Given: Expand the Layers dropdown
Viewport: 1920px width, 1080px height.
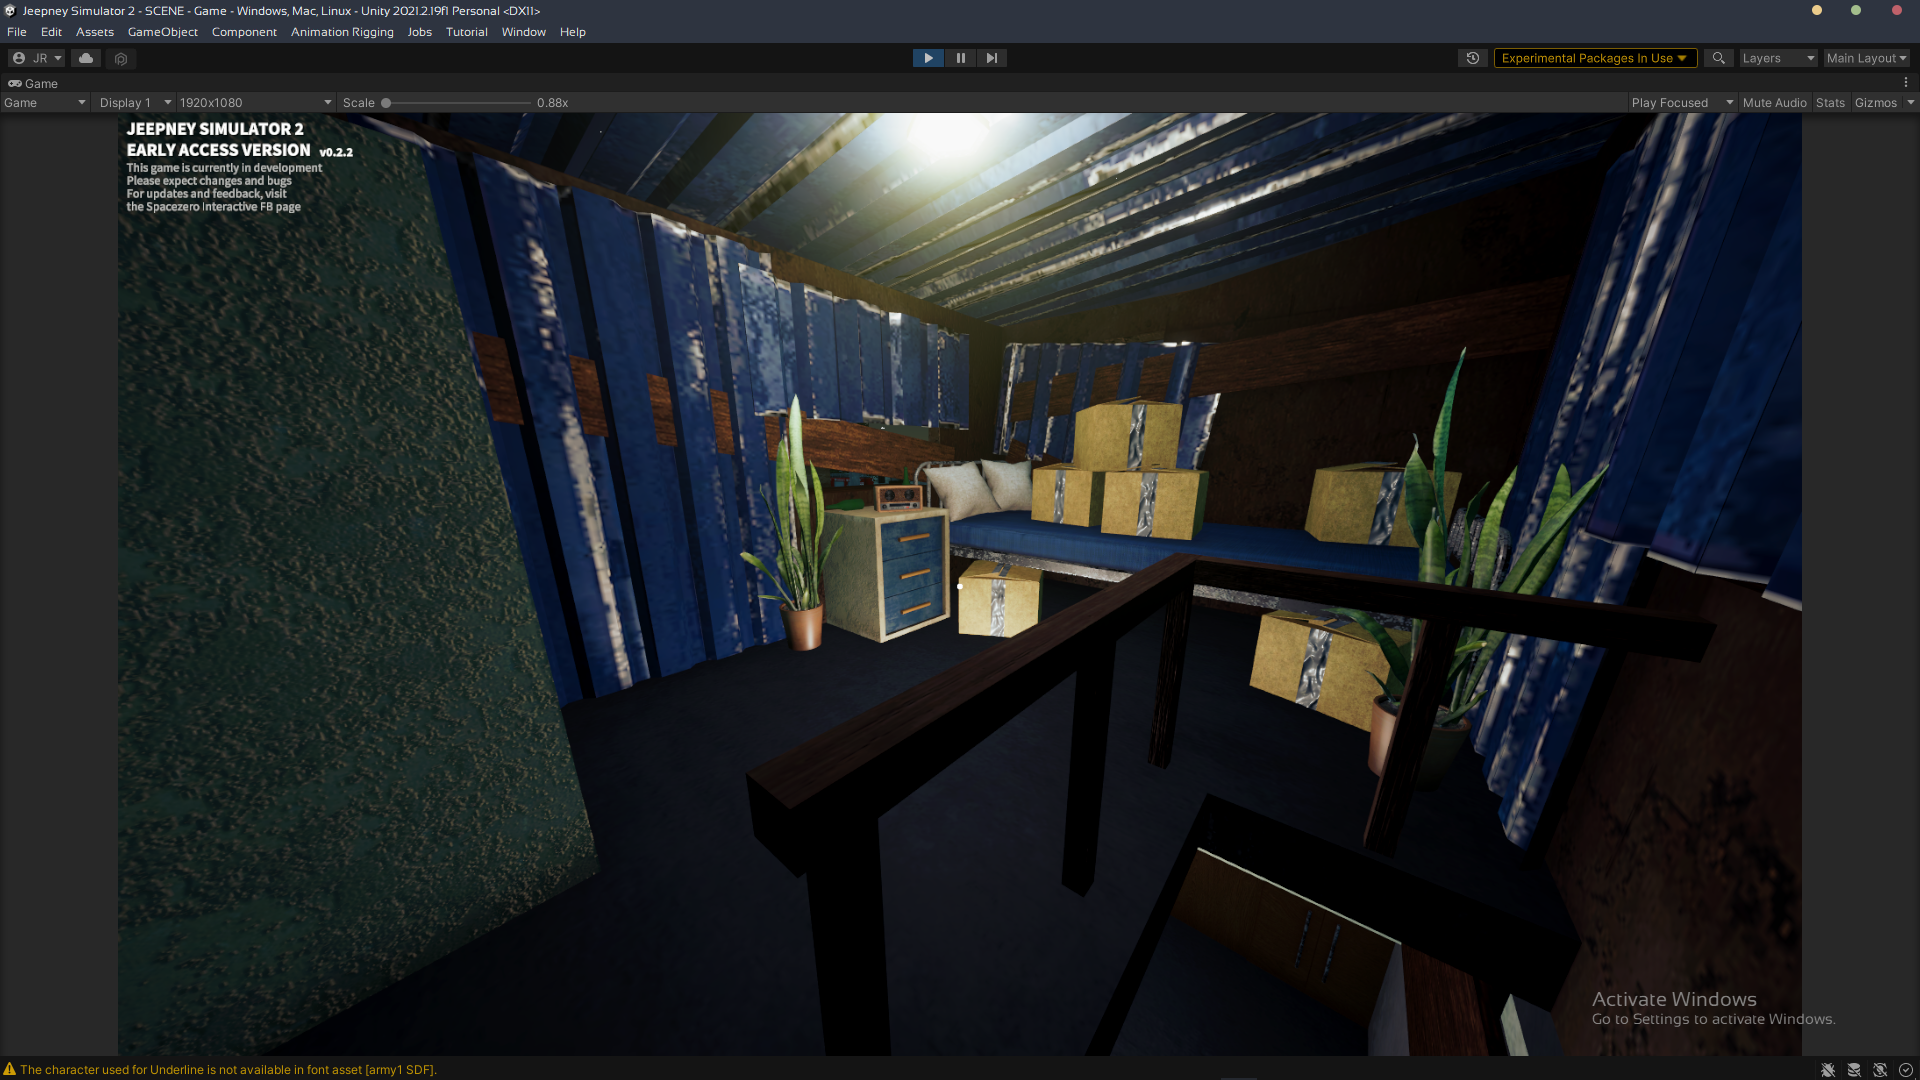Looking at the screenshot, I should click(1778, 58).
